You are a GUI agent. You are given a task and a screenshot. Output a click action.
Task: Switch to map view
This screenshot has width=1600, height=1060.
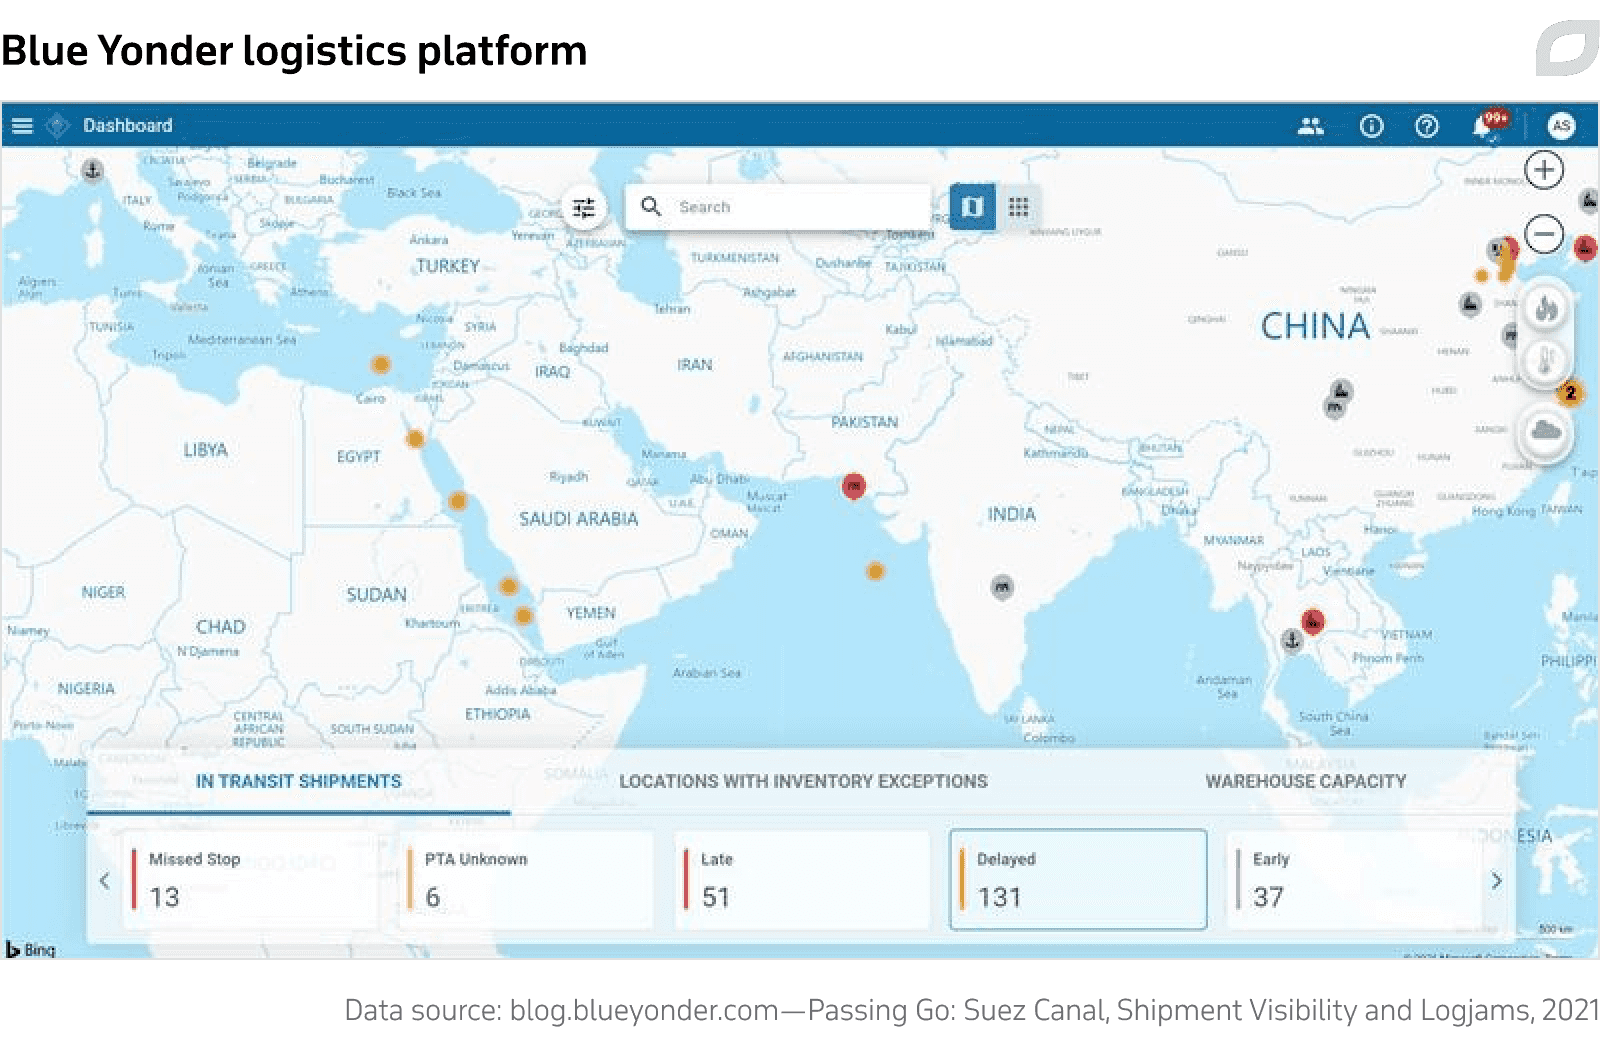point(972,207)
